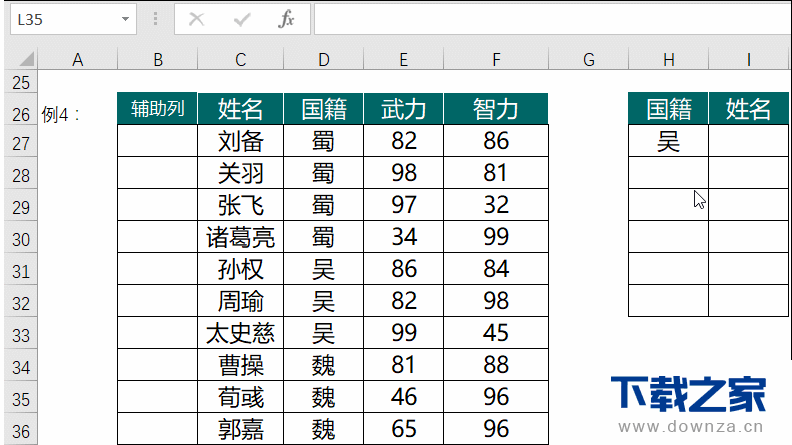Image resolution: width=792 pixels, height=445 pixels.
Task: Click 太史慈's 智力 value 45
Action: (496, 333)
